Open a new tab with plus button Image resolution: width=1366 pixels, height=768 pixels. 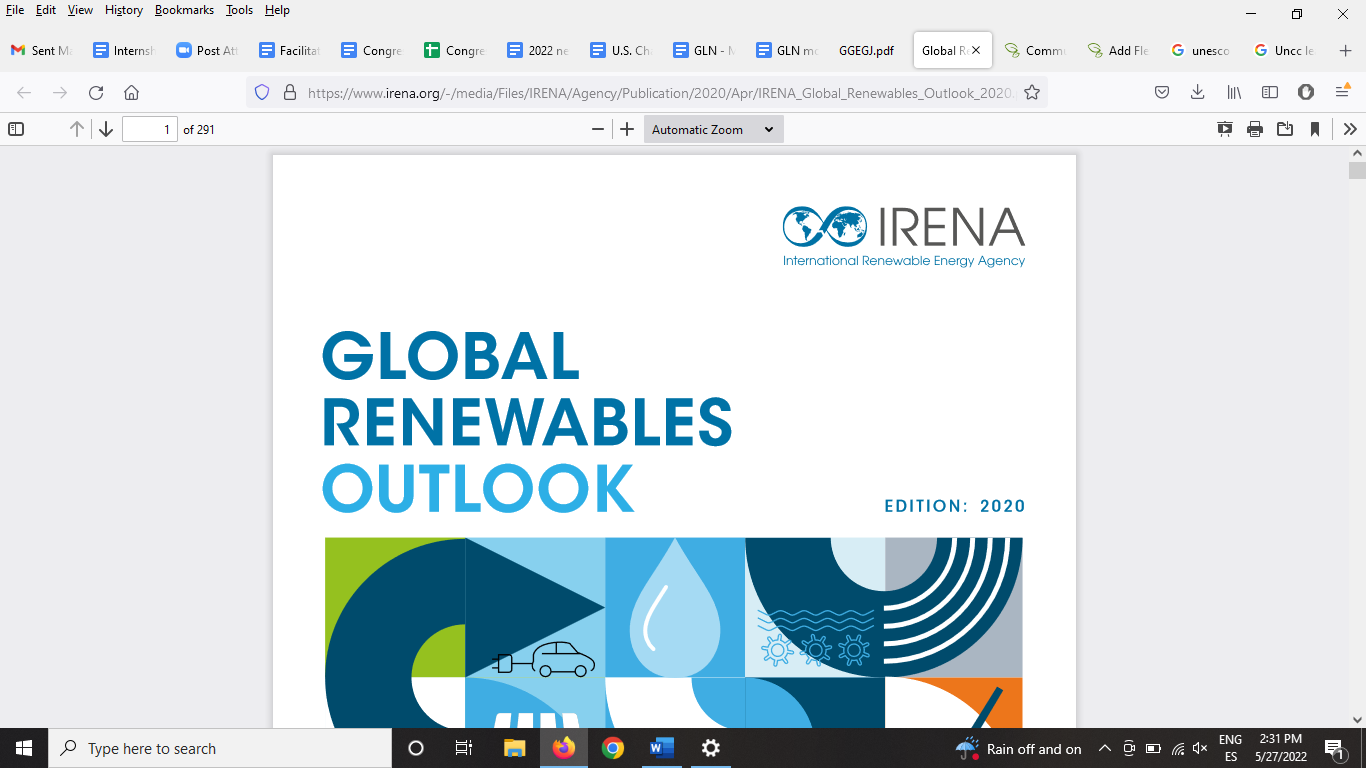(x=1345, y=50)
